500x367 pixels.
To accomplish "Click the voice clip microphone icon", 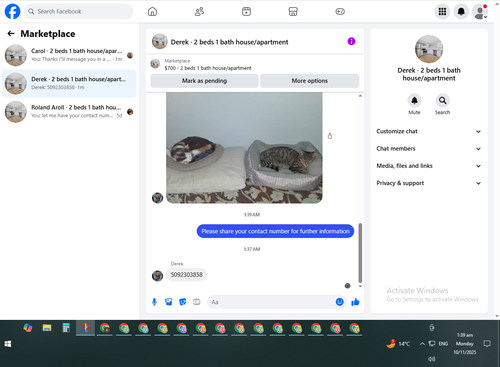I will click(x=154, y=302).
